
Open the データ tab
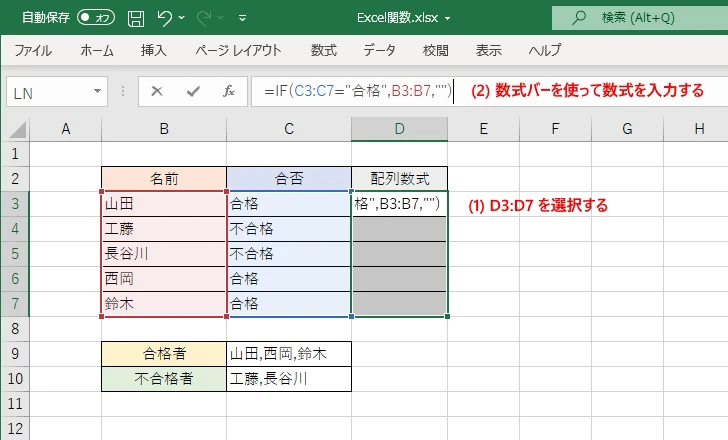pyautogui.click(x=379, y=50)
